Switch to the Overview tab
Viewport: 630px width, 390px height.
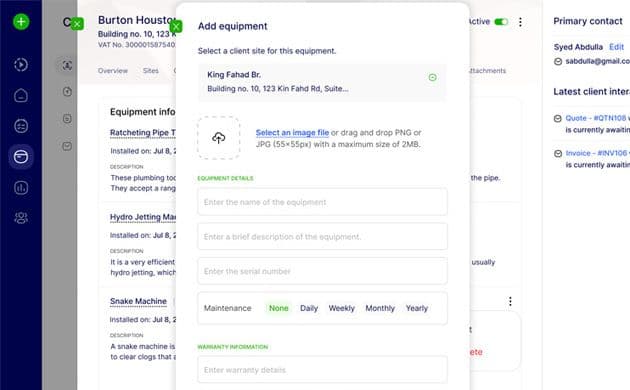113,71
